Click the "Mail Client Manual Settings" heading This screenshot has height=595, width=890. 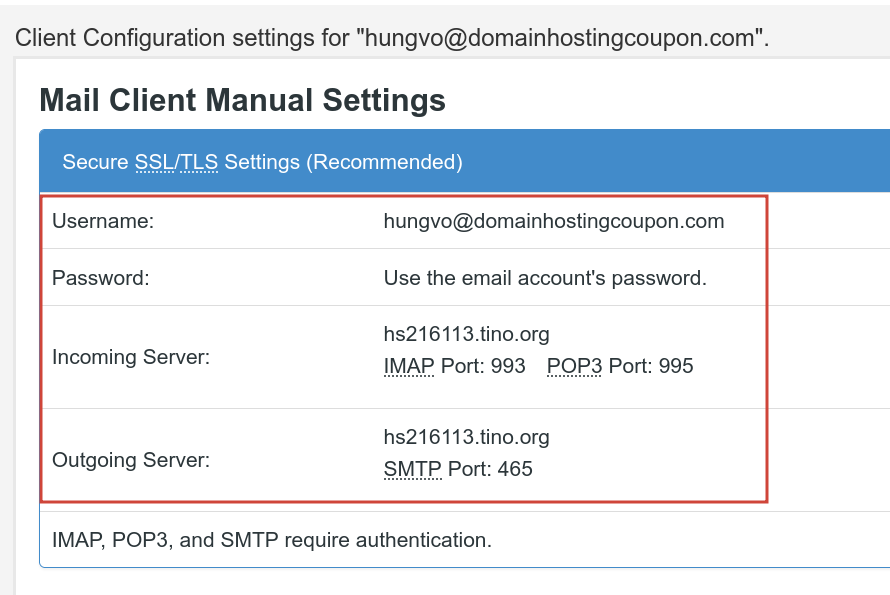coord(242,100)
